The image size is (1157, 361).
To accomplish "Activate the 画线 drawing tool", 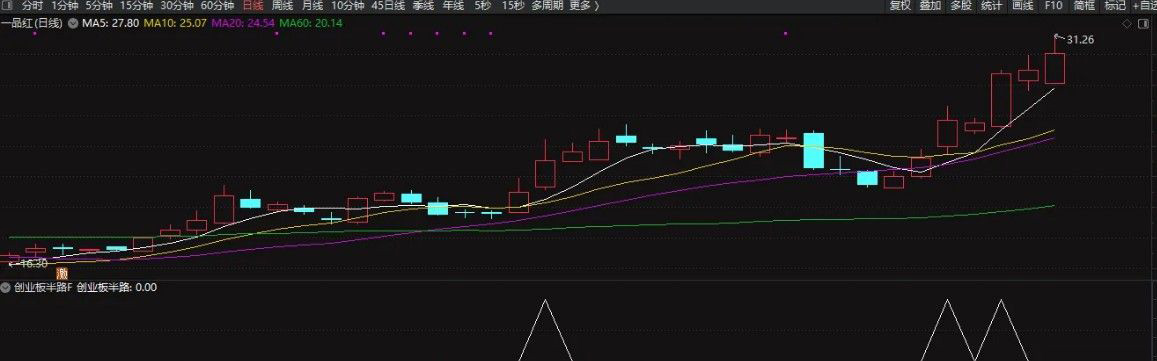I will click(x=1023, y=6).
